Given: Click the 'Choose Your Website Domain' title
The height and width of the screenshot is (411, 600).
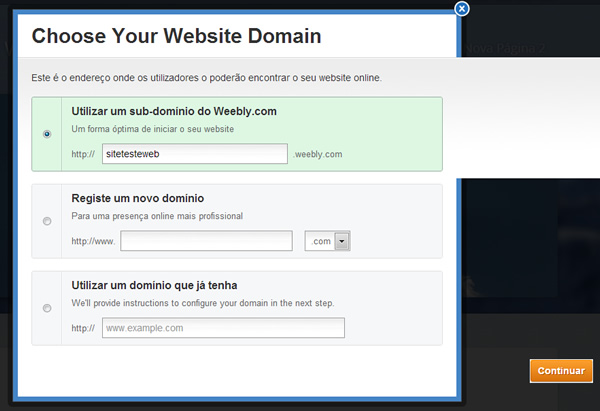Looking at the screenshot, I should point(176,36).
